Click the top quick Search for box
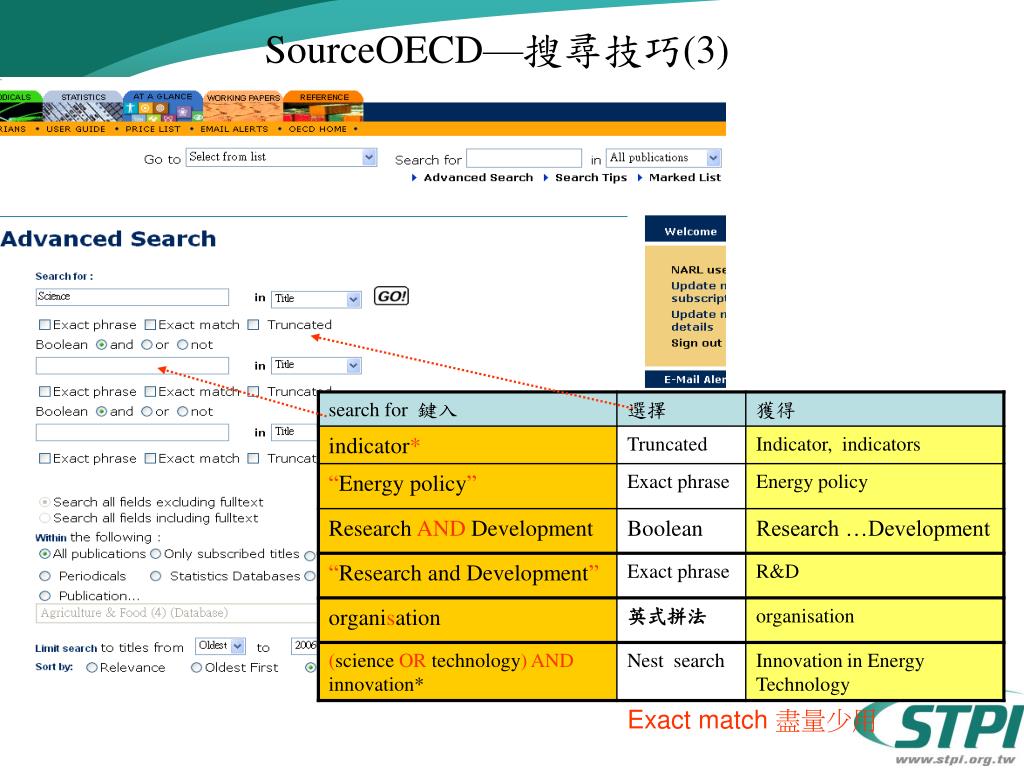 [524, 158]
